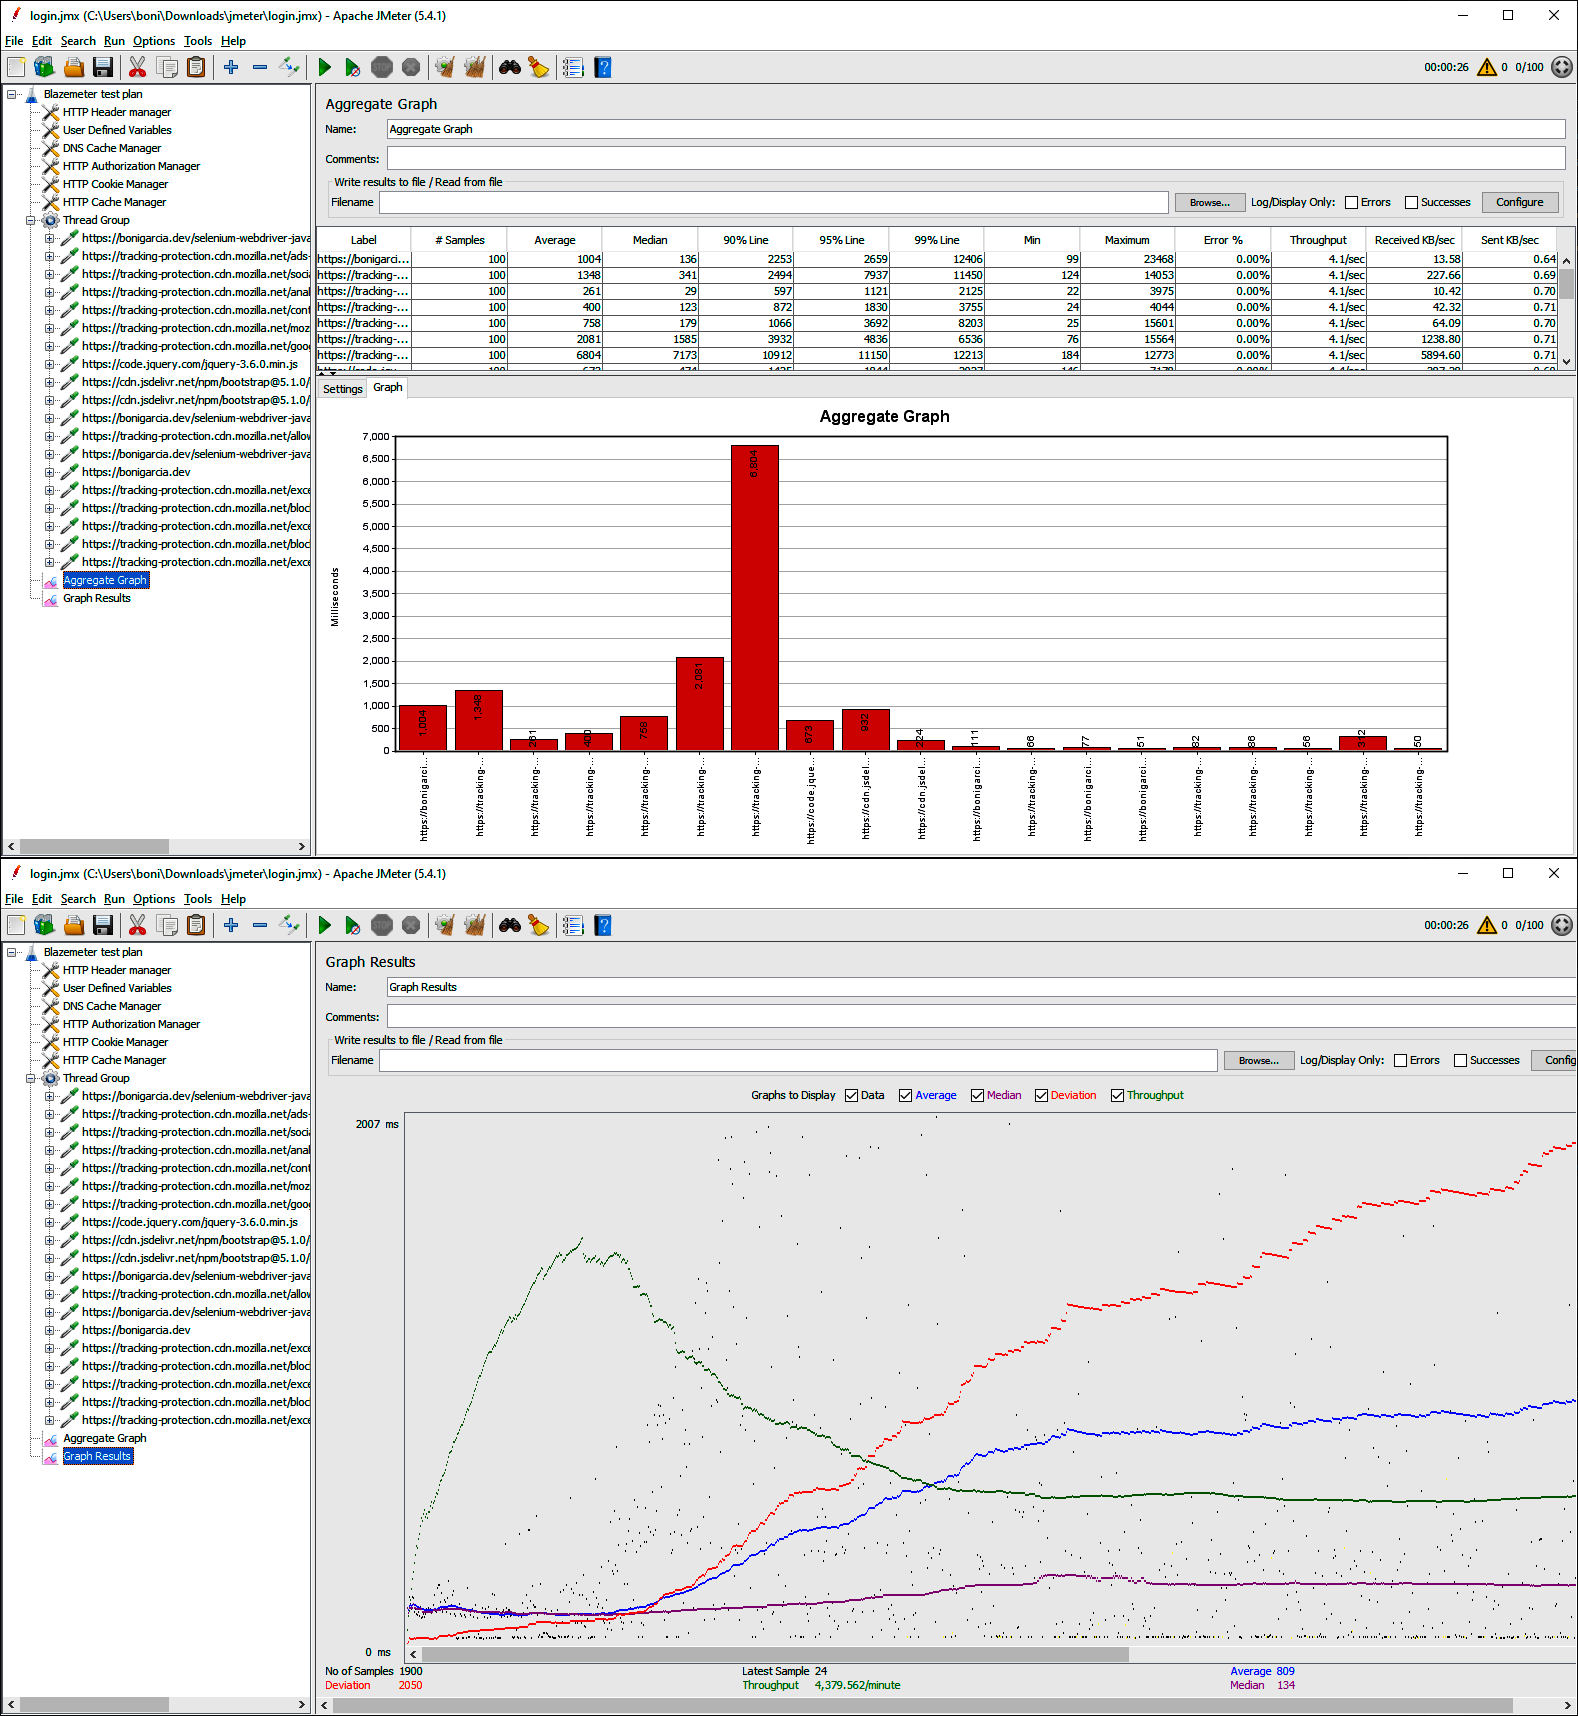Open the Options menu in Aggregate Graph window

pyautogui.click(x=153, y=41)
